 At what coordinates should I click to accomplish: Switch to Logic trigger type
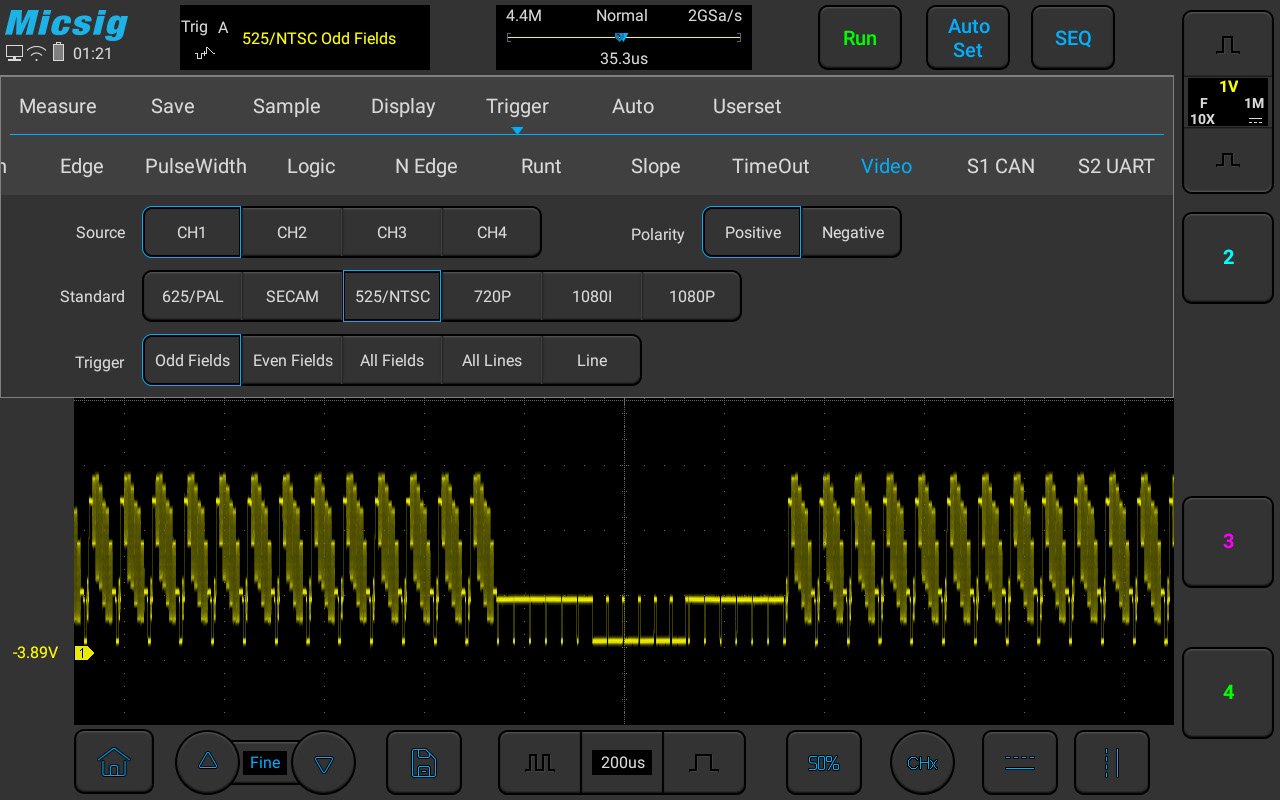point(311,166)
